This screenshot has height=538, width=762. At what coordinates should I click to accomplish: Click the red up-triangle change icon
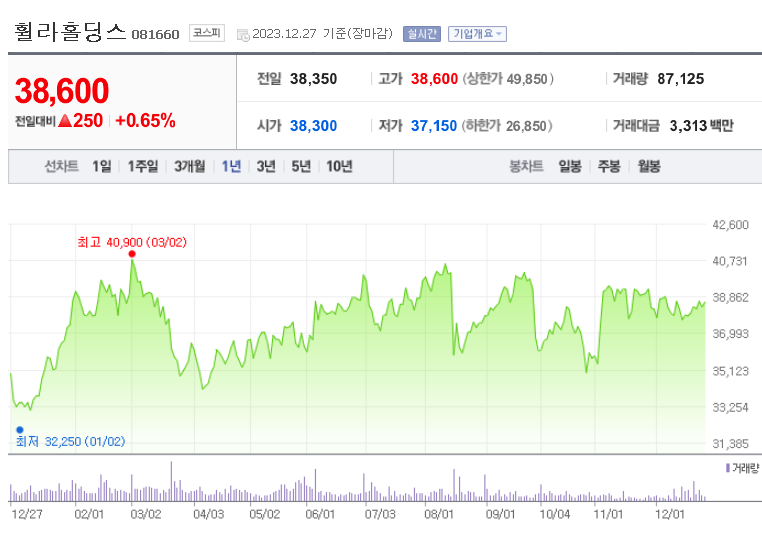[x=65, y=121]
